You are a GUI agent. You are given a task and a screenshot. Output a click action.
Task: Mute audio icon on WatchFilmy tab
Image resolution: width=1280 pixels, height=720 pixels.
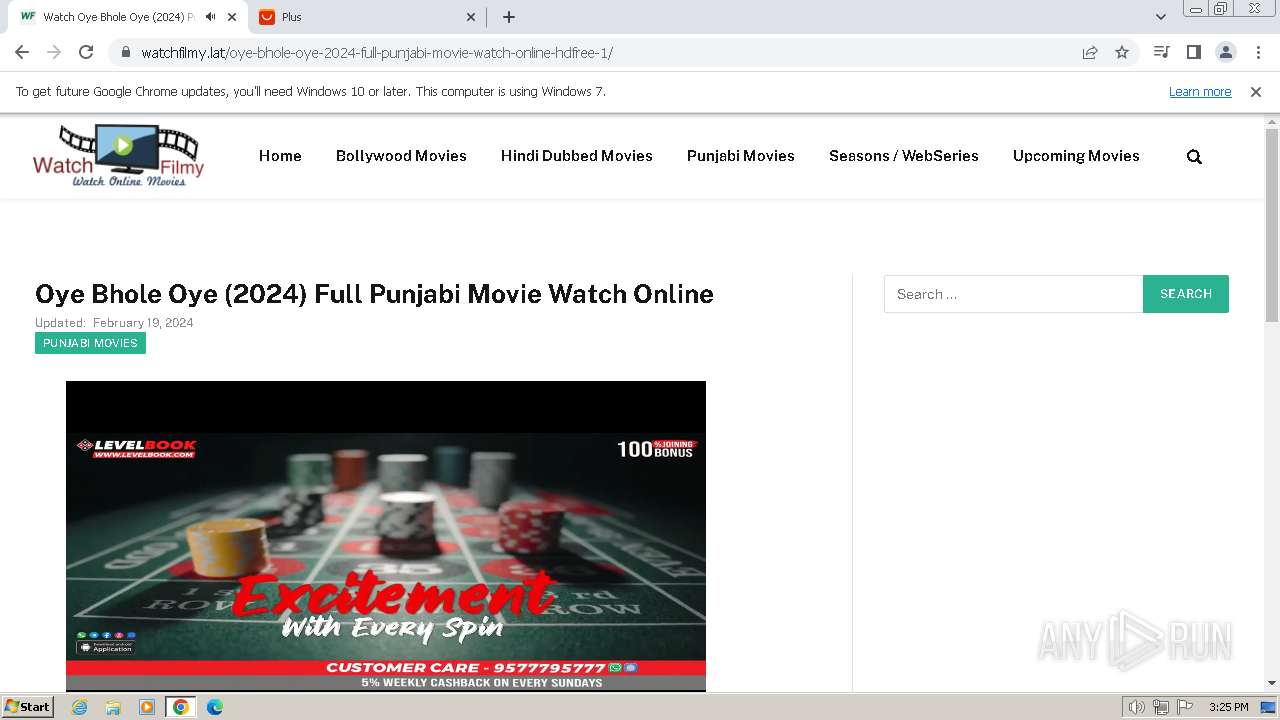click(x=210, y=17)
